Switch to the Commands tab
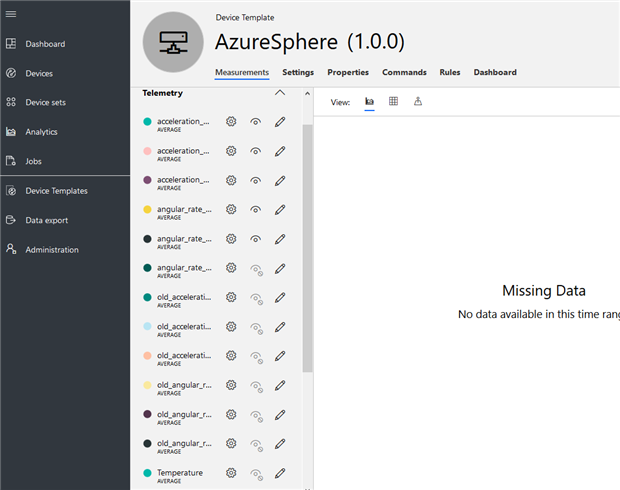The image size is (620, 490). tap(404, 73)
